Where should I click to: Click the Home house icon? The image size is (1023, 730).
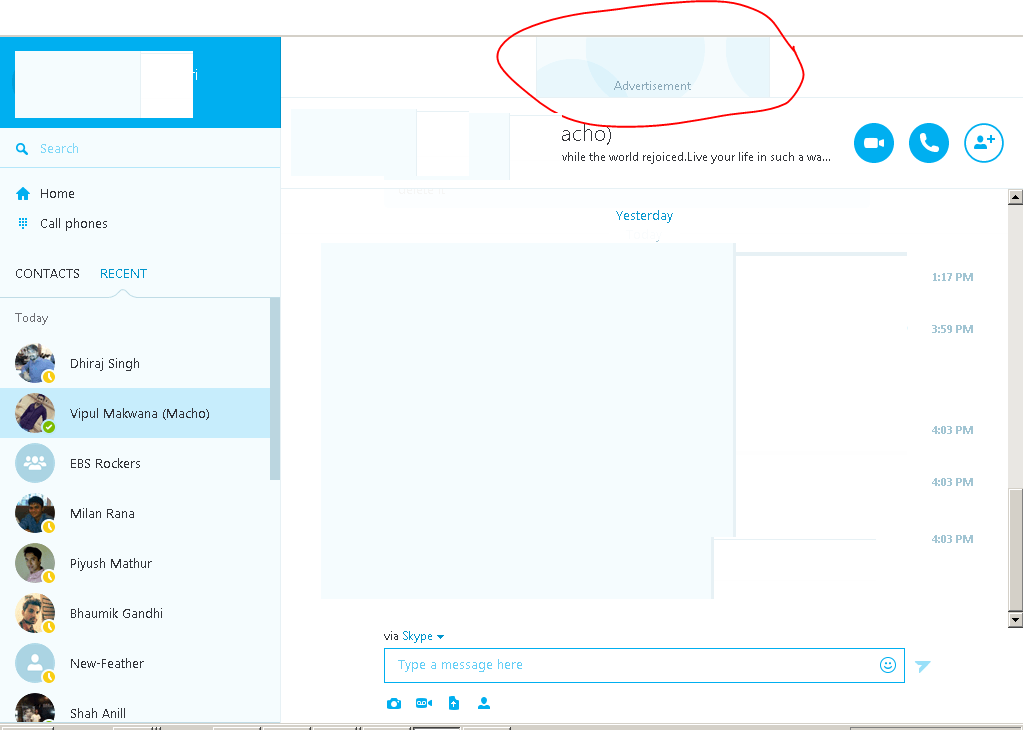pyautogui.click(x=23, y=194)
